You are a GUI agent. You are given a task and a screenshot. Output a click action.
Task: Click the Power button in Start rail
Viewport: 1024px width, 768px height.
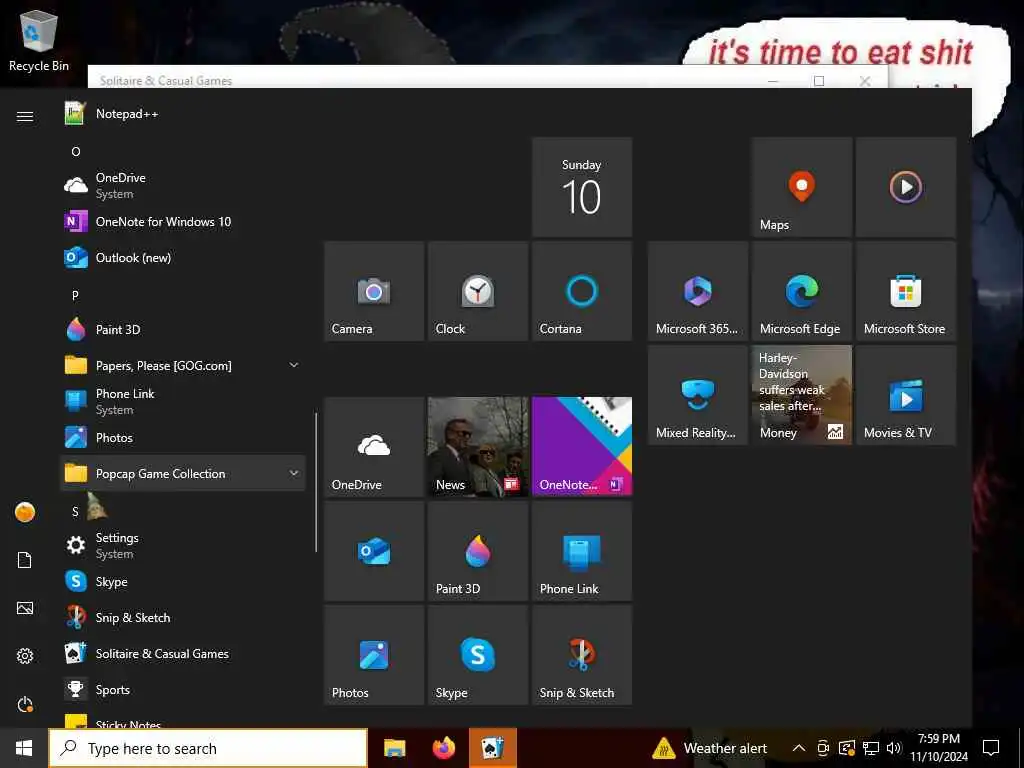[25, 705]
